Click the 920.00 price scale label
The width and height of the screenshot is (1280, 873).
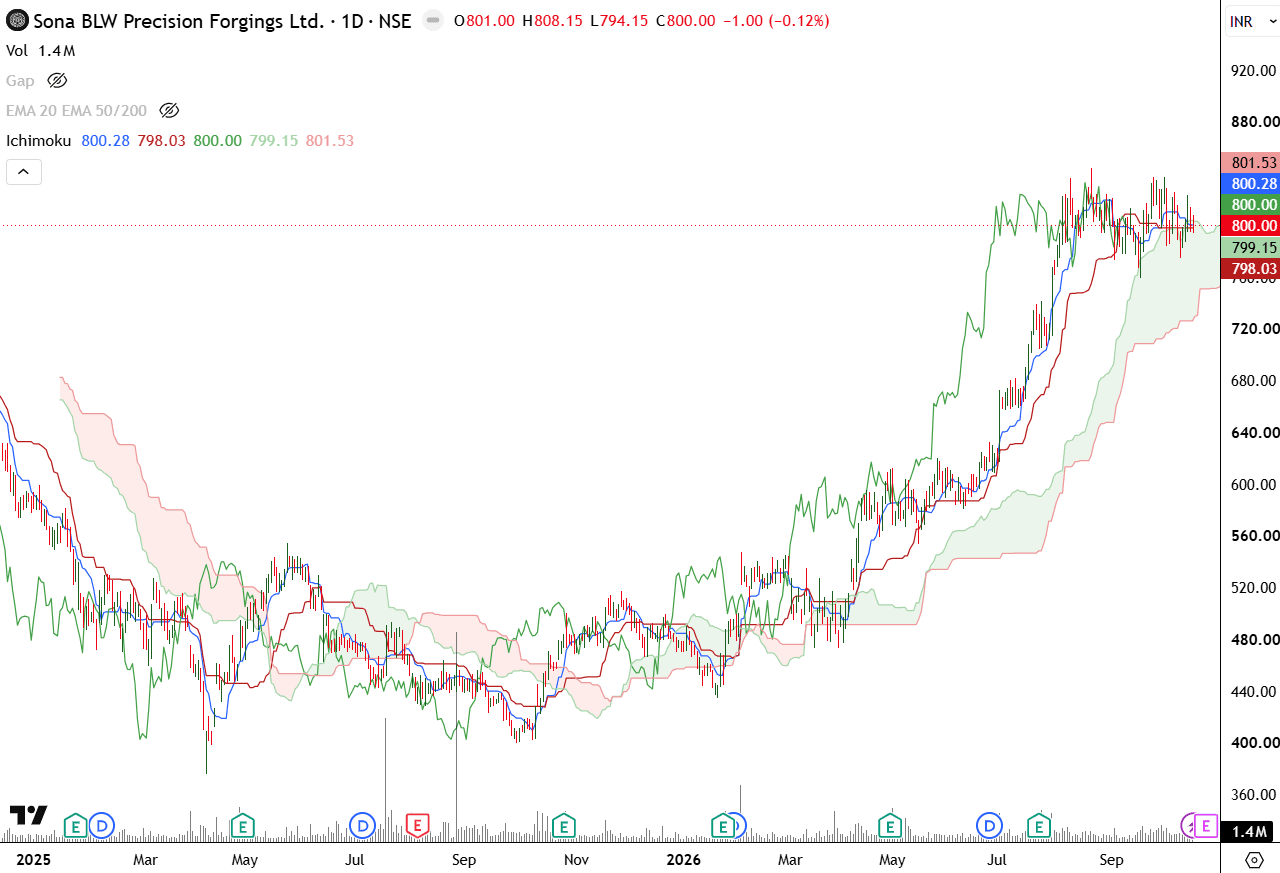[1254, 70]
